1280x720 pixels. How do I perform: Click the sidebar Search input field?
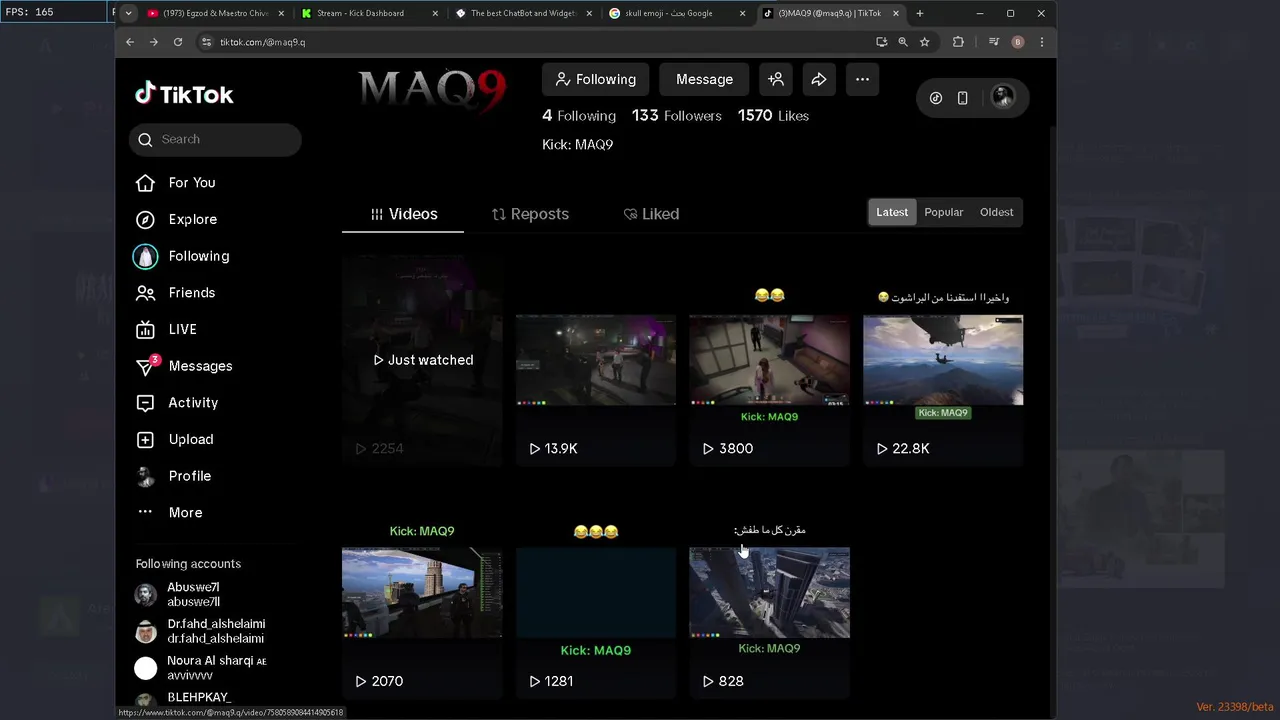click(x=215, y=139)
